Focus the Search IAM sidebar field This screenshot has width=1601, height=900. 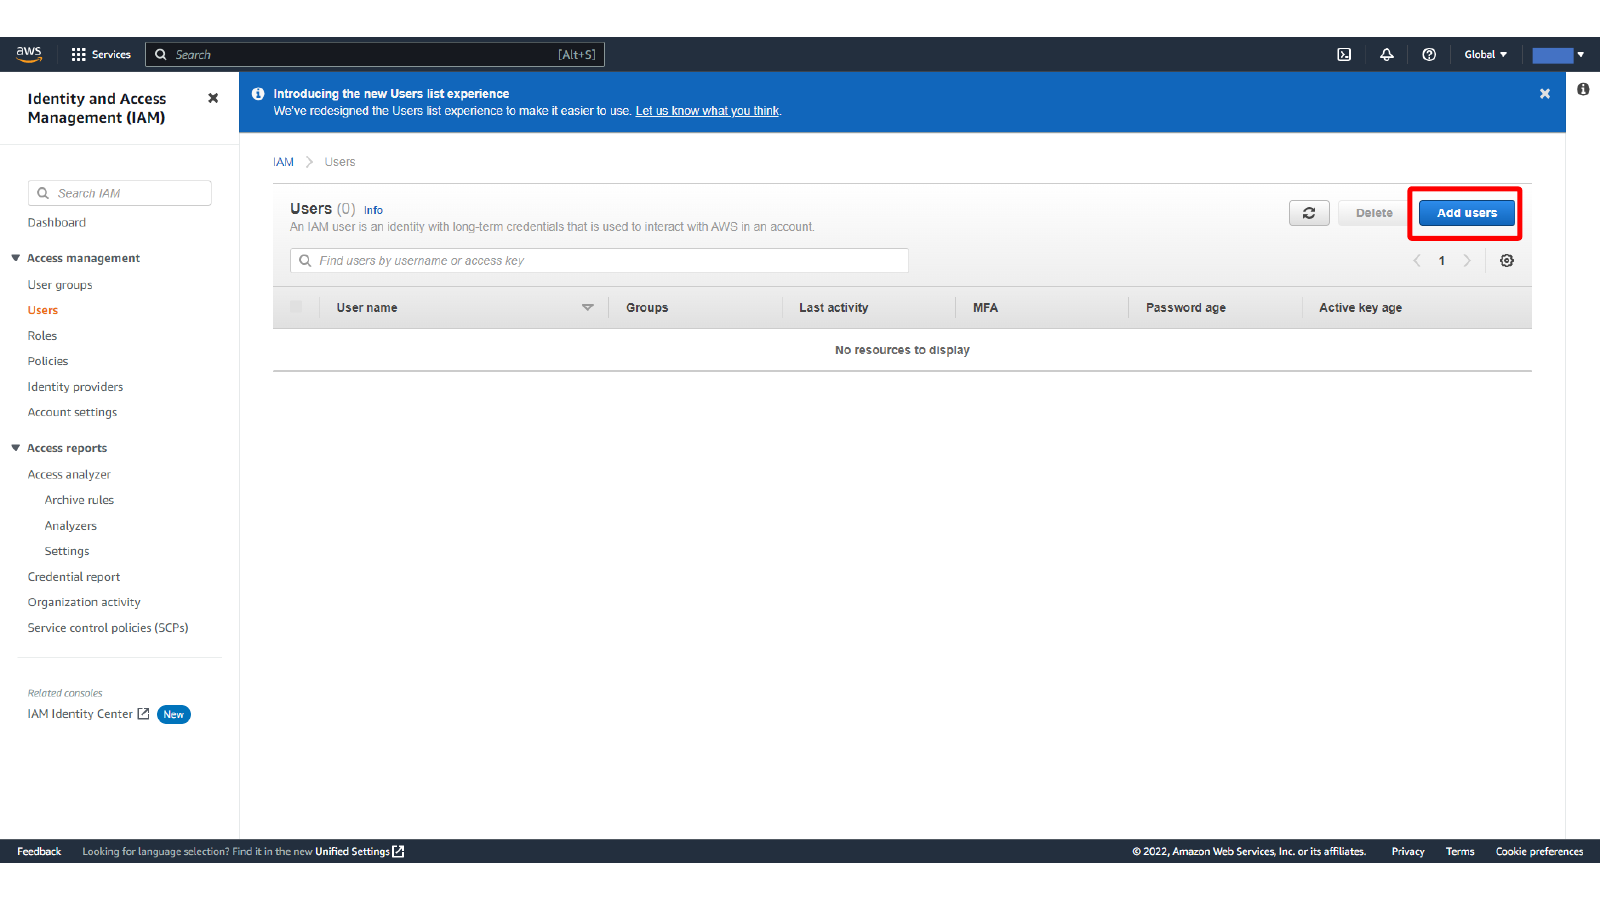[120, 193]
